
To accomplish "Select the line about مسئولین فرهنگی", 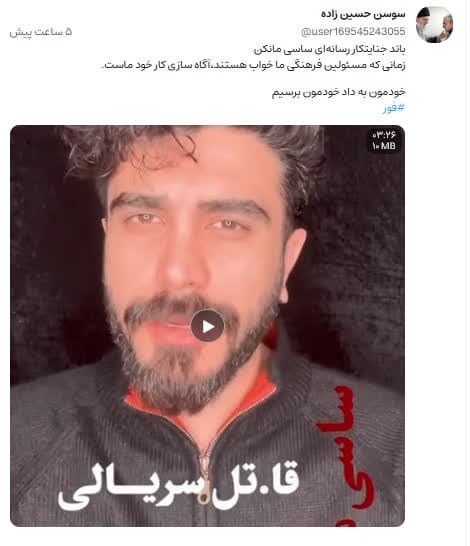I will click(253, 65).
